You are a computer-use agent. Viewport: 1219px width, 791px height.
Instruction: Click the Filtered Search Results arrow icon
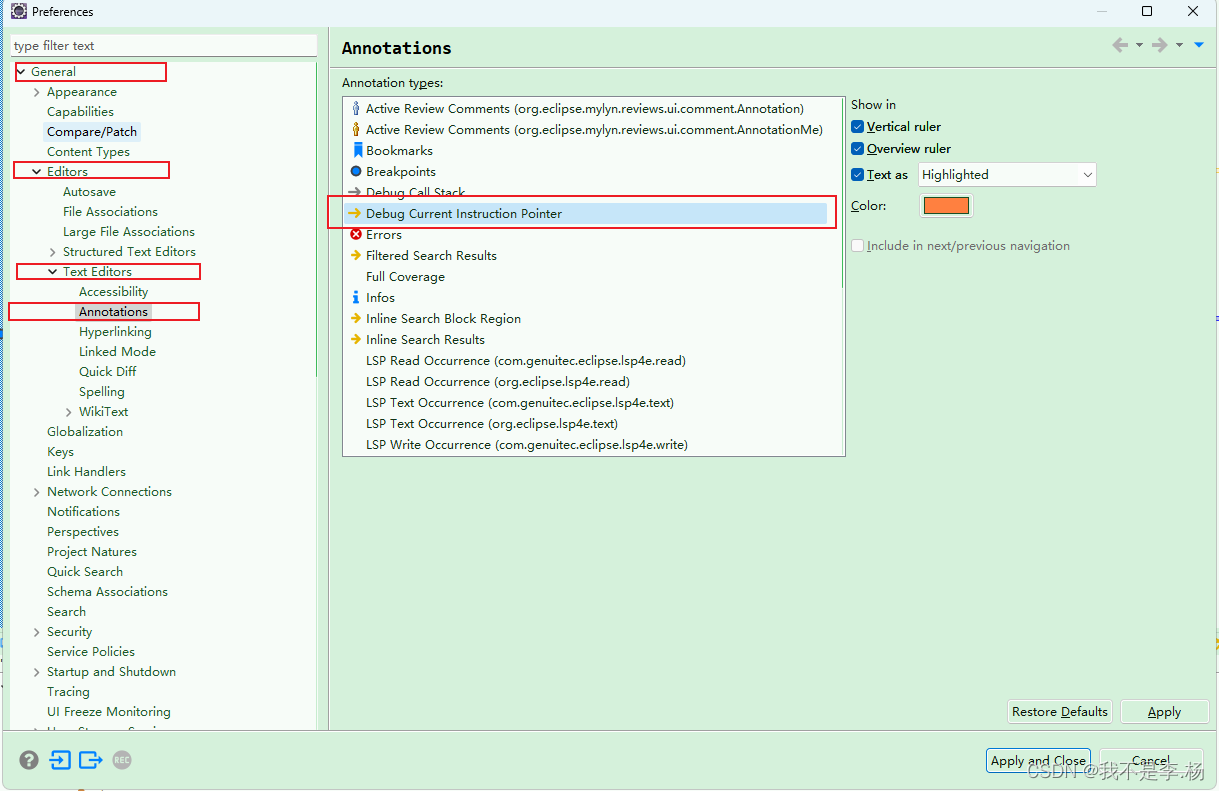point(355,255)
